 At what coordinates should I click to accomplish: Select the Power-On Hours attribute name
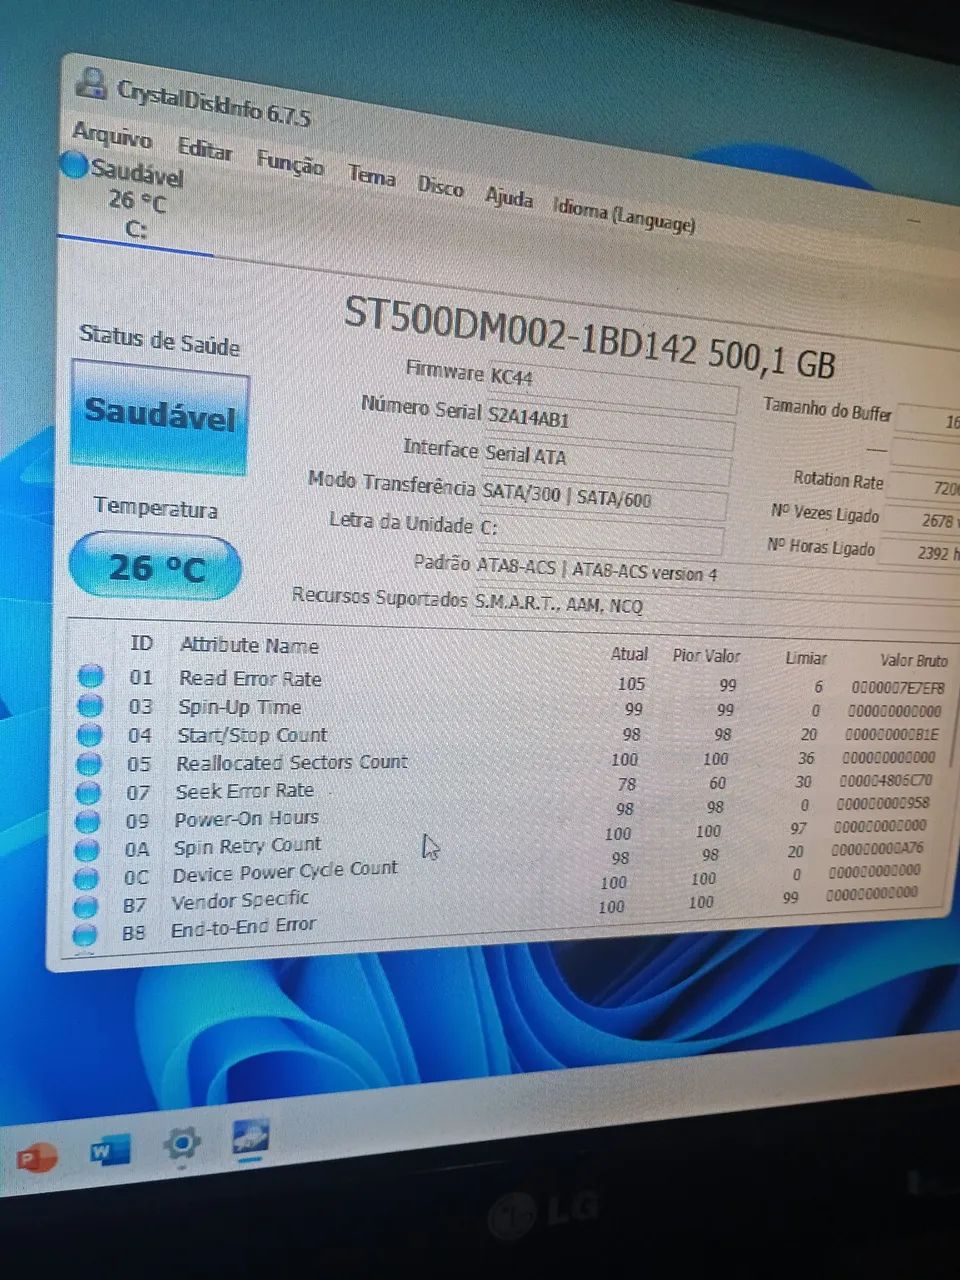point(246,819)
